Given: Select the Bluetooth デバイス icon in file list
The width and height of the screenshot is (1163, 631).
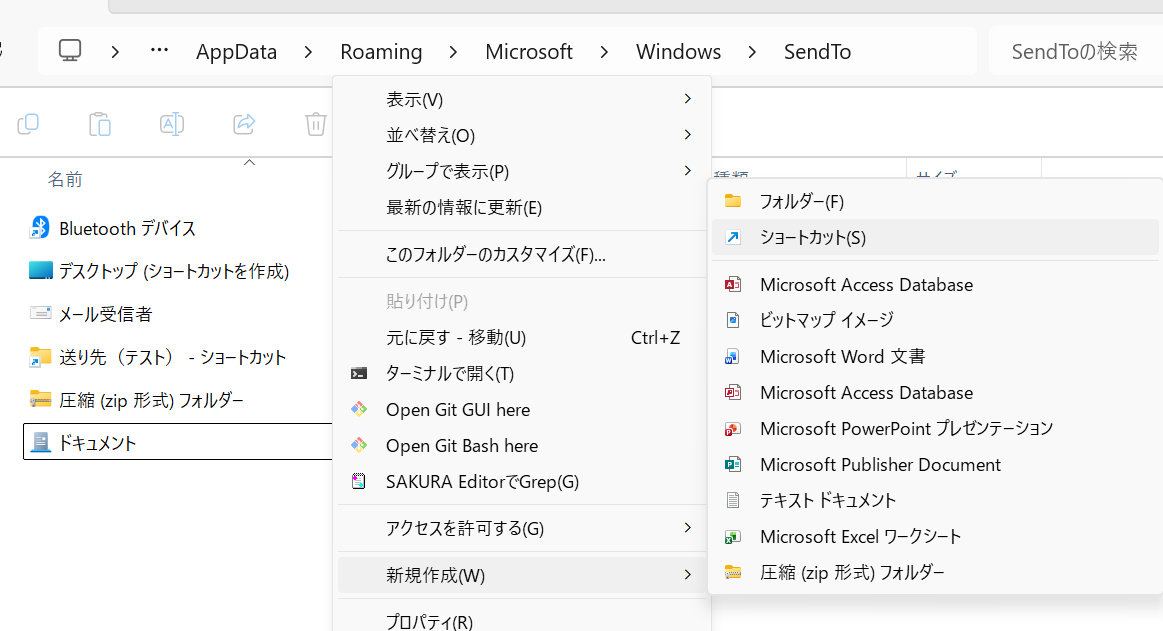Looking at the screenshot, I should (40, 228).
